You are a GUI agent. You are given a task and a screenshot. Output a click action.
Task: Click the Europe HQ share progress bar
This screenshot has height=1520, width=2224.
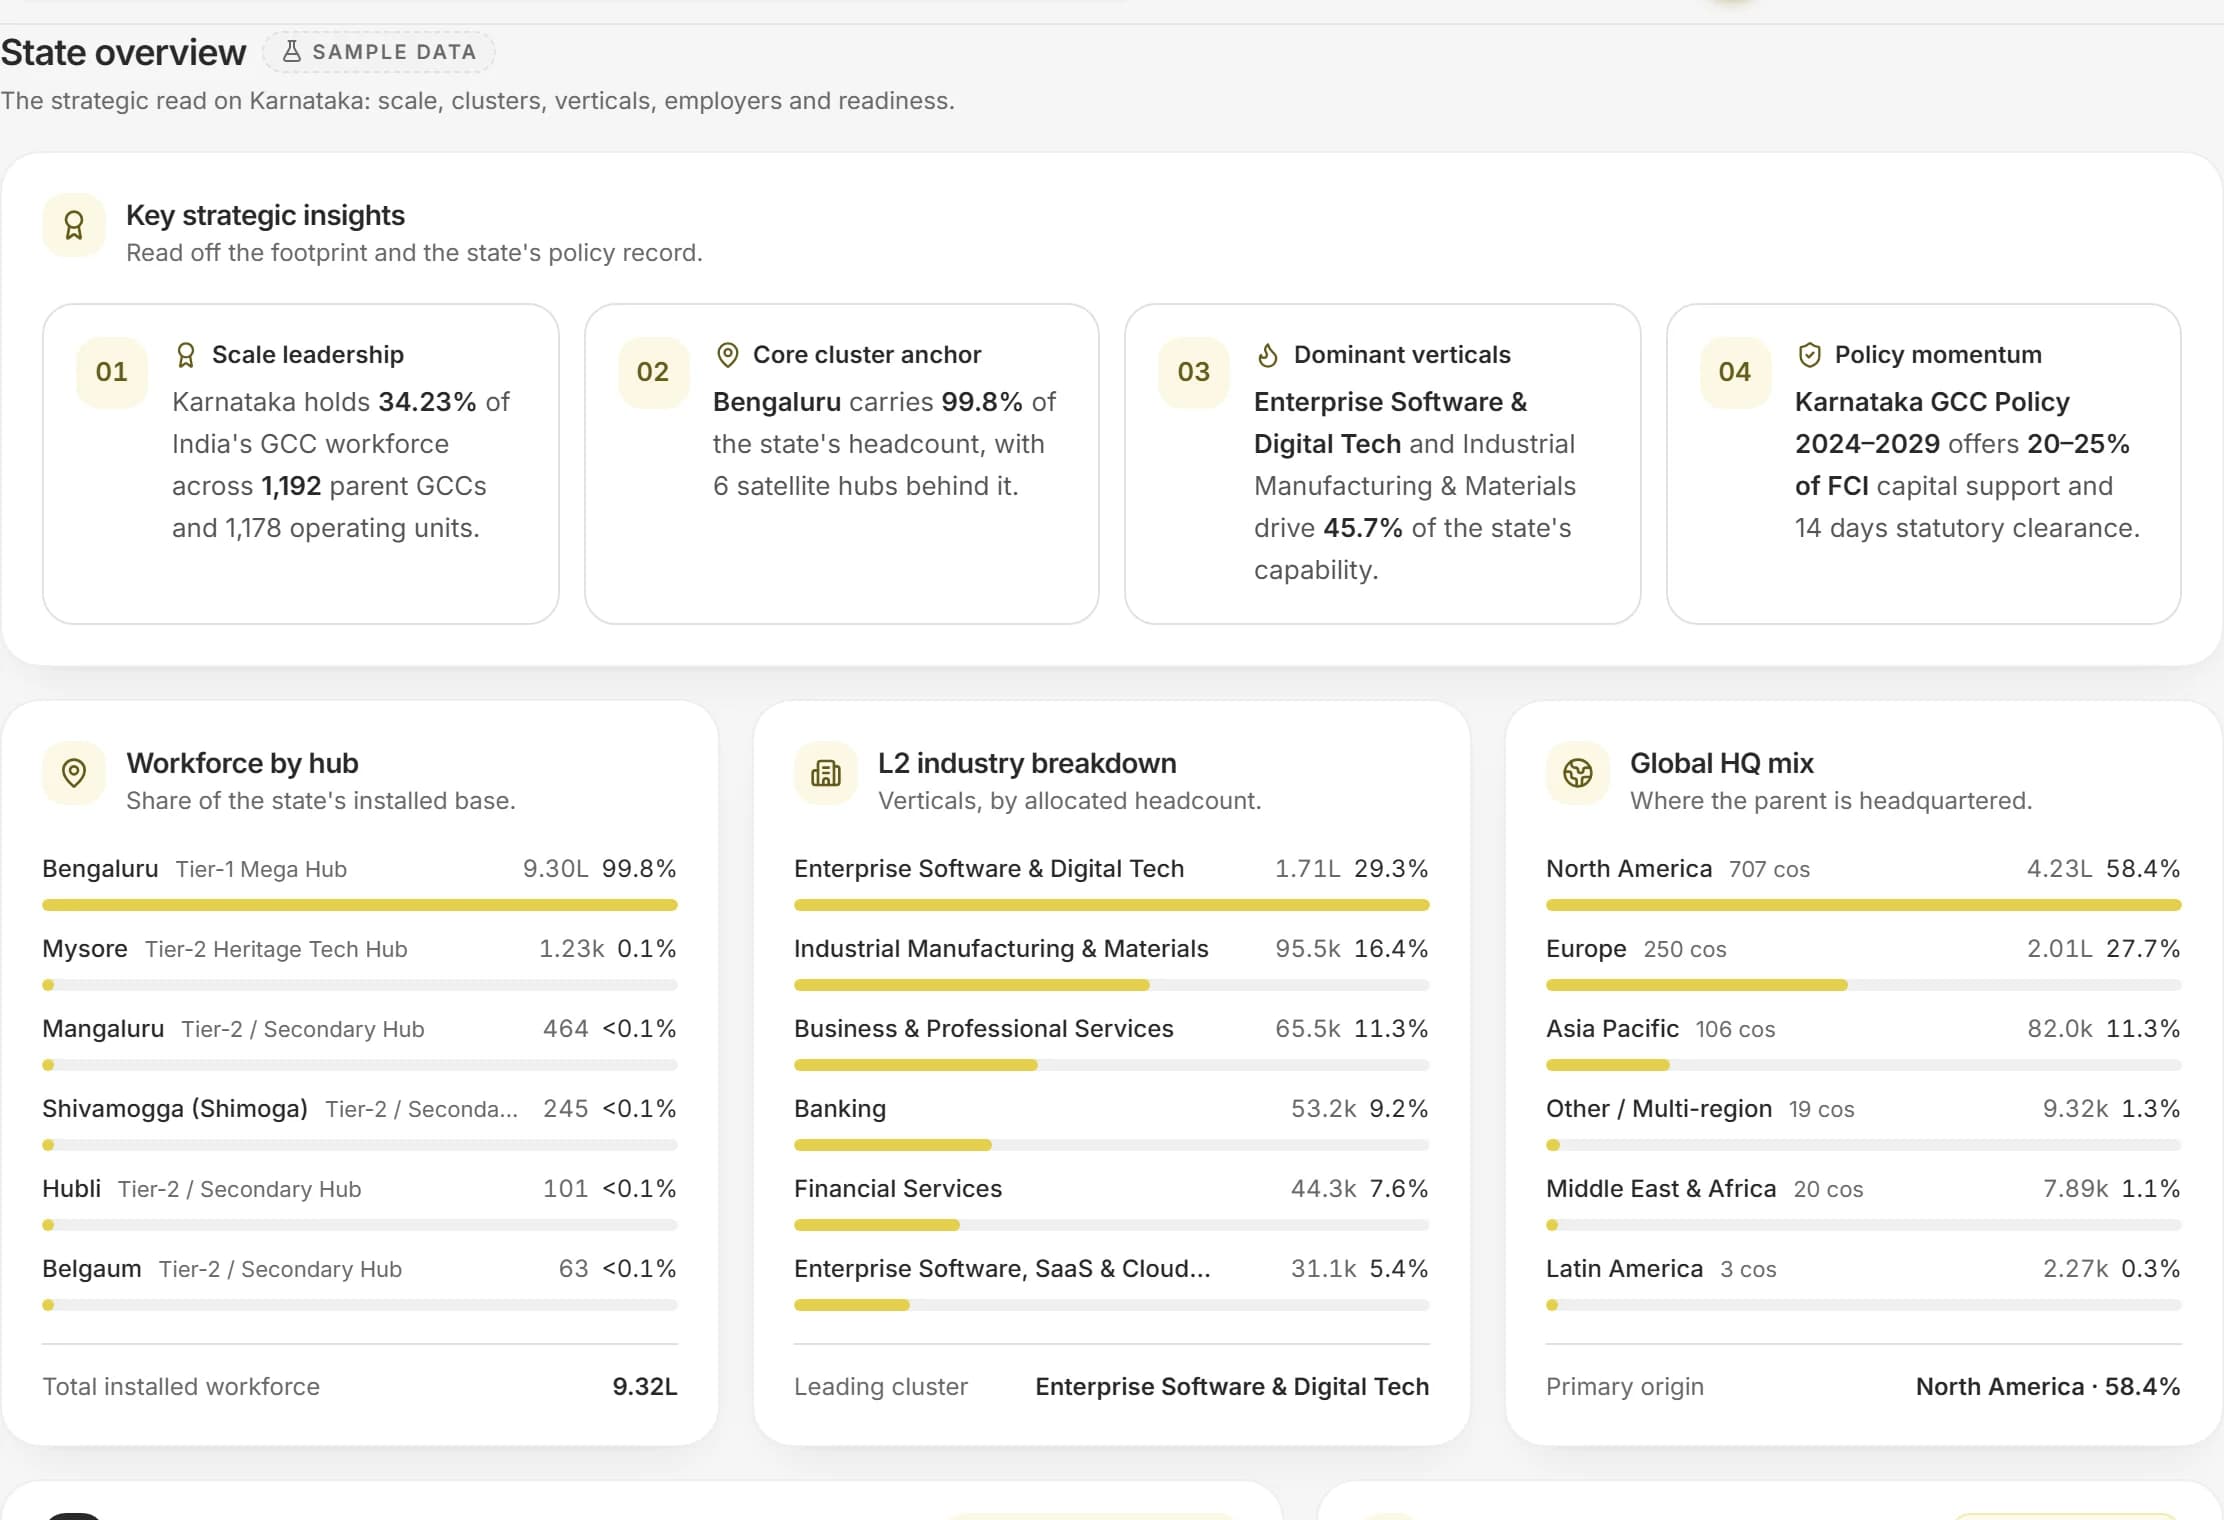1864,985
